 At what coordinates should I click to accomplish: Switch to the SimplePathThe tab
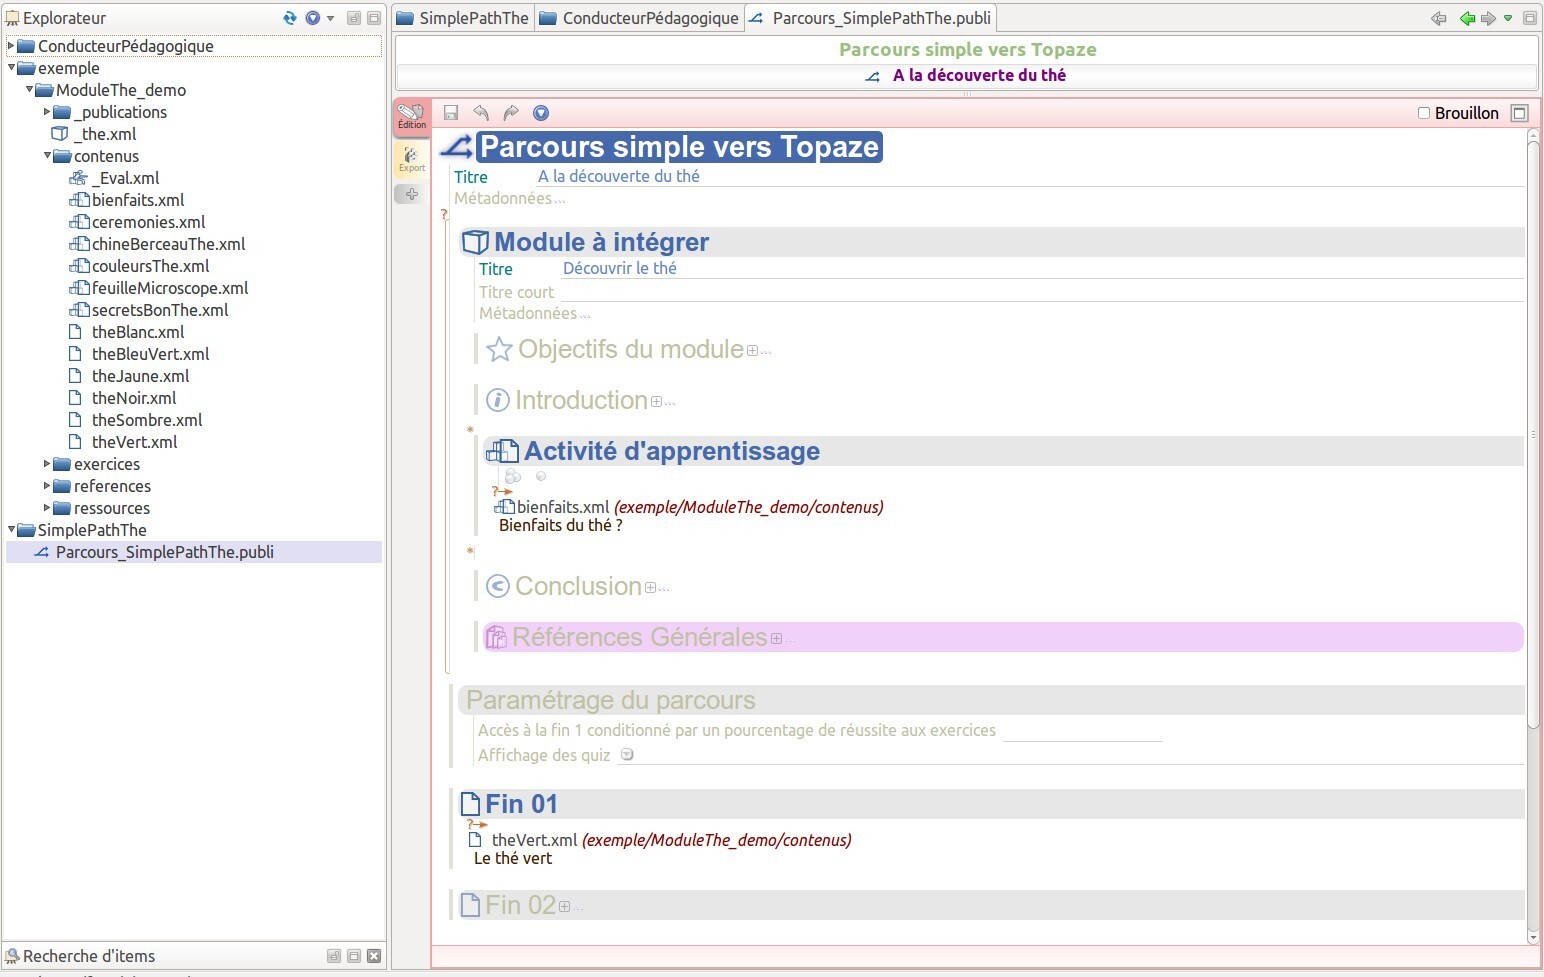coord(463,18)
